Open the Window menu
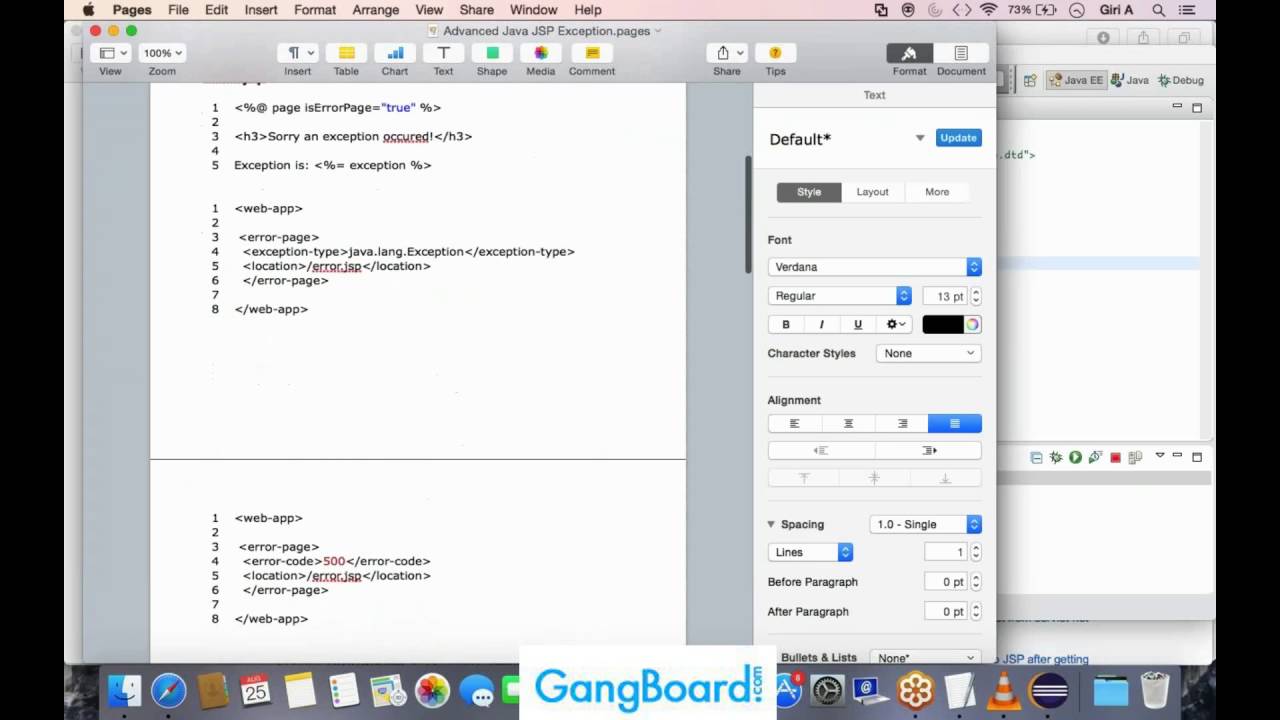1280x720 pixels. 533,10
